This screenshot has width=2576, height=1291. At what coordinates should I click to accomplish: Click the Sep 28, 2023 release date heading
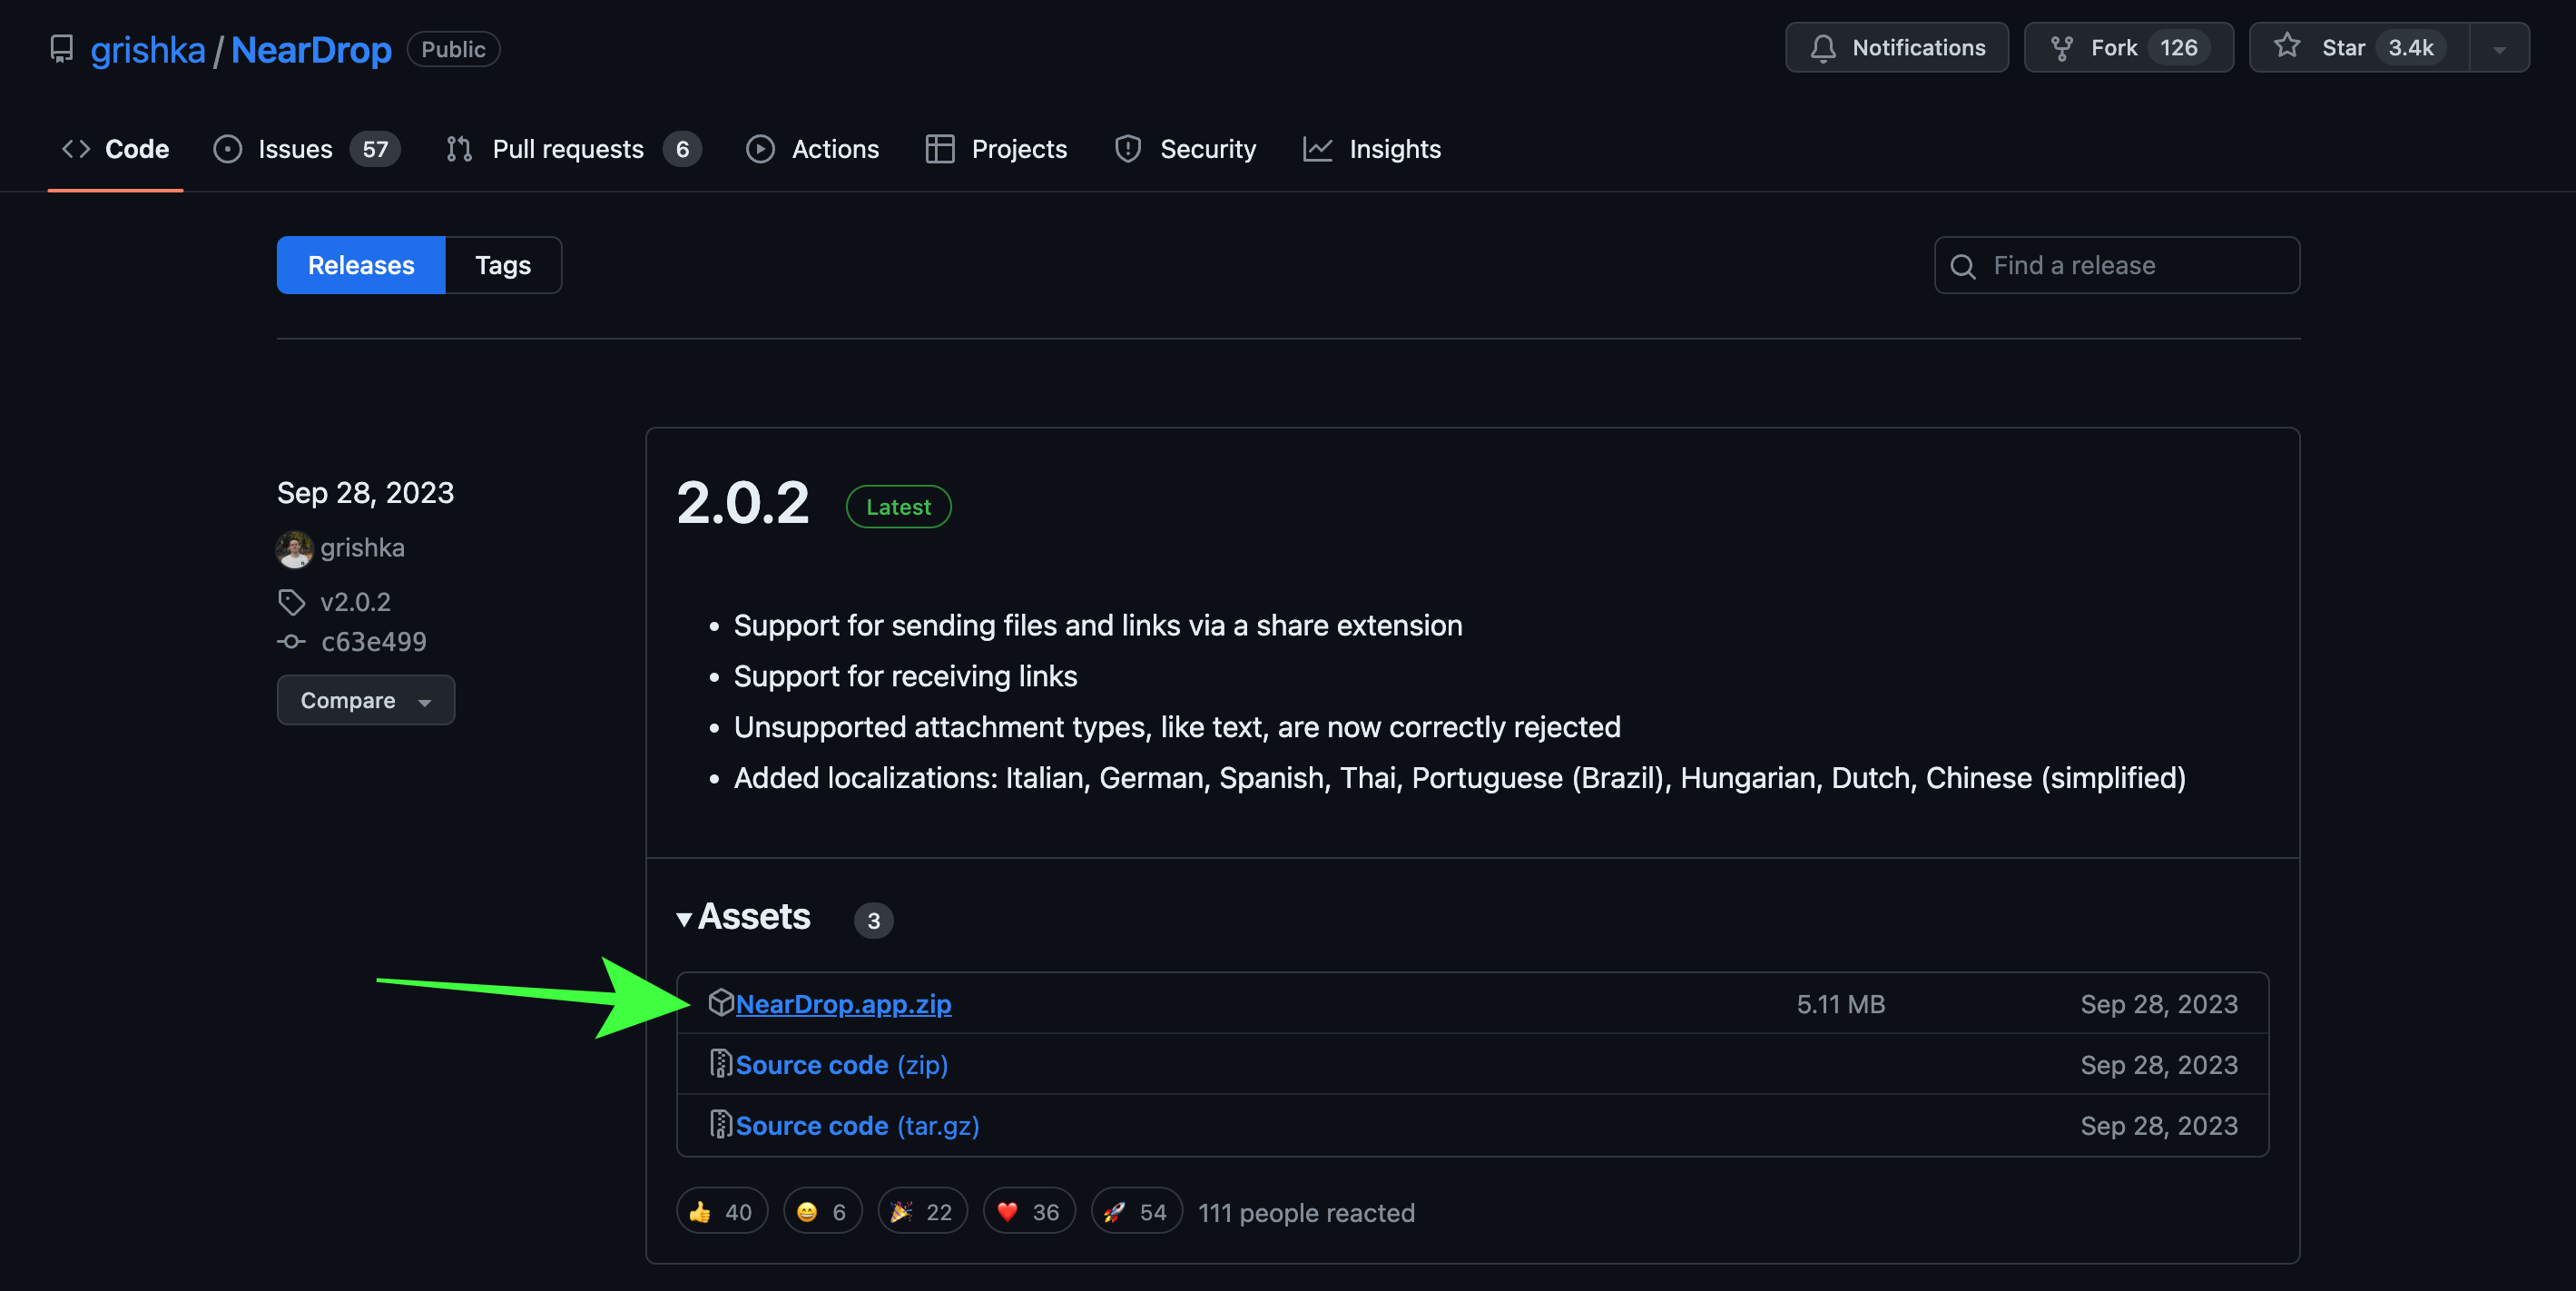[365, 493]
